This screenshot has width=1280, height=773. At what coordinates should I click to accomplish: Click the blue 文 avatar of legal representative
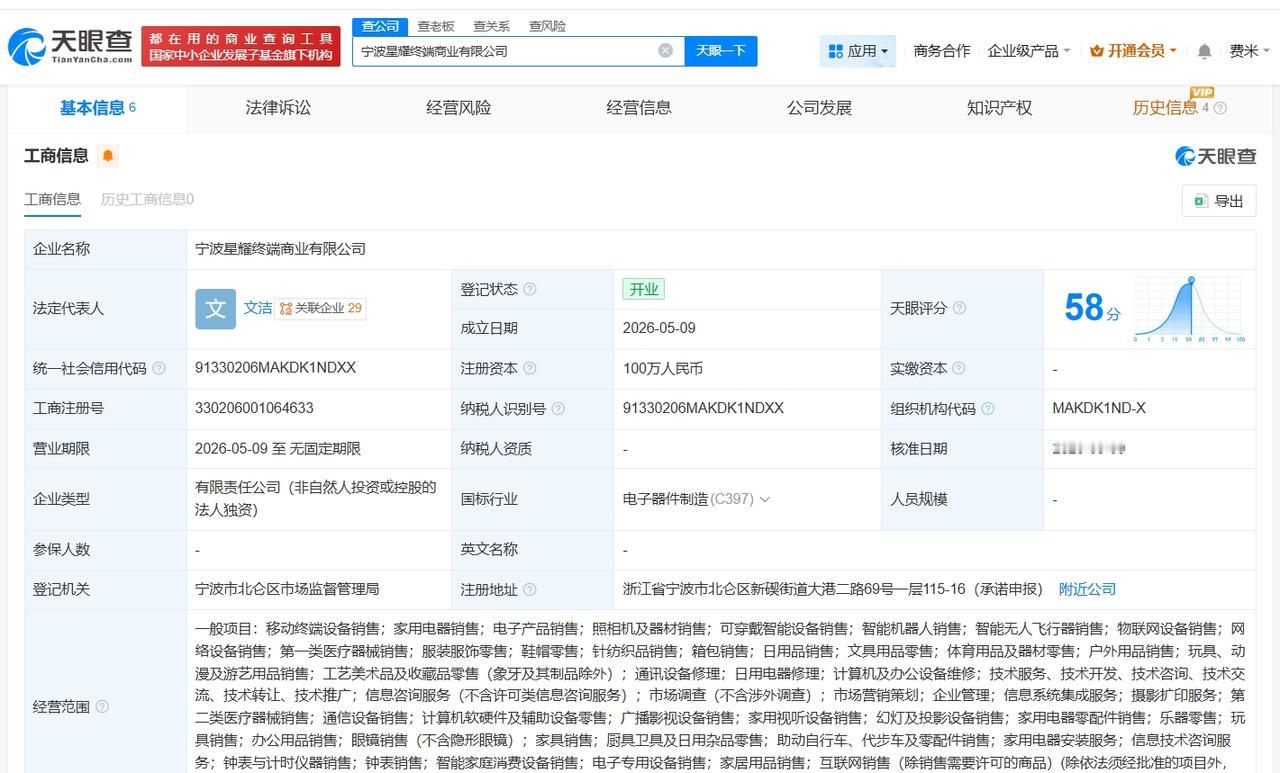(215, 309)
